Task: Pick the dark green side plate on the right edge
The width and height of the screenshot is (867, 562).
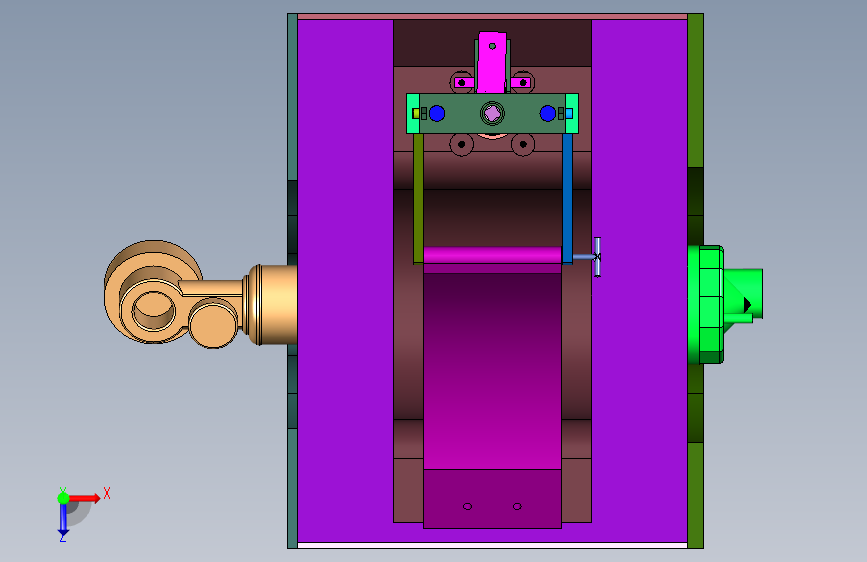Action: point(695,281)
